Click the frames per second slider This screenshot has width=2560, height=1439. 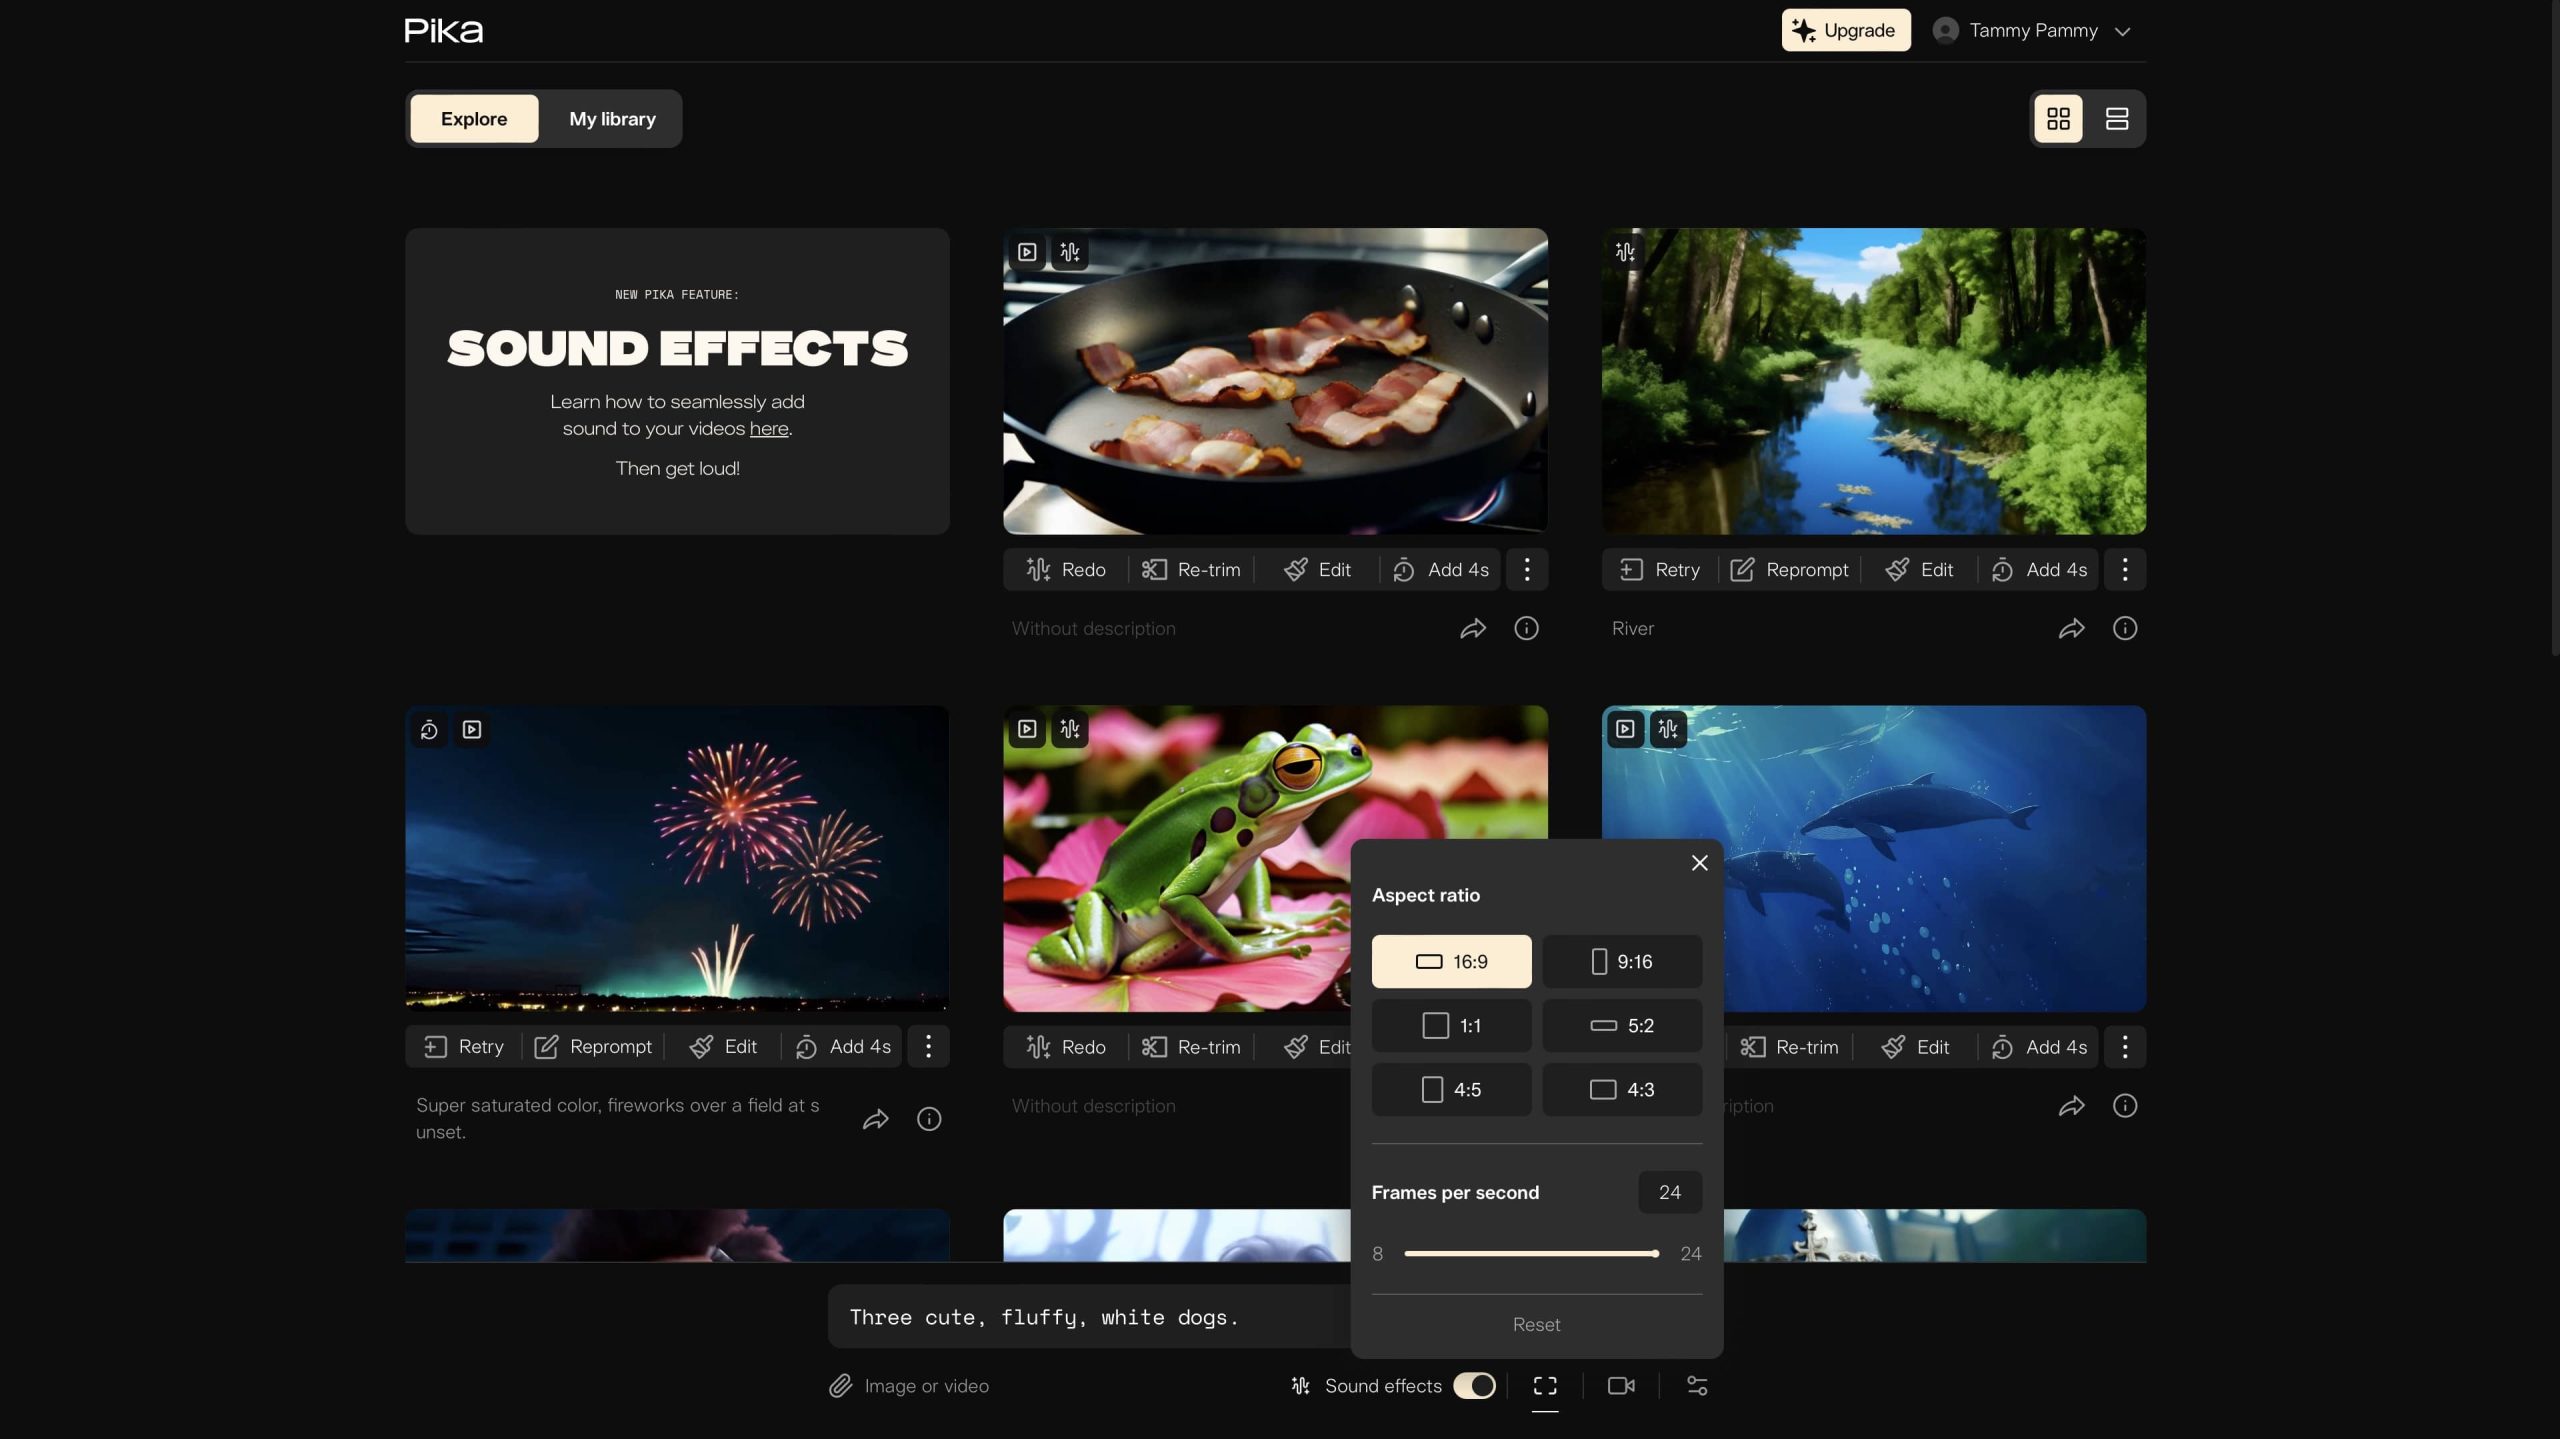point(1530,1253)
